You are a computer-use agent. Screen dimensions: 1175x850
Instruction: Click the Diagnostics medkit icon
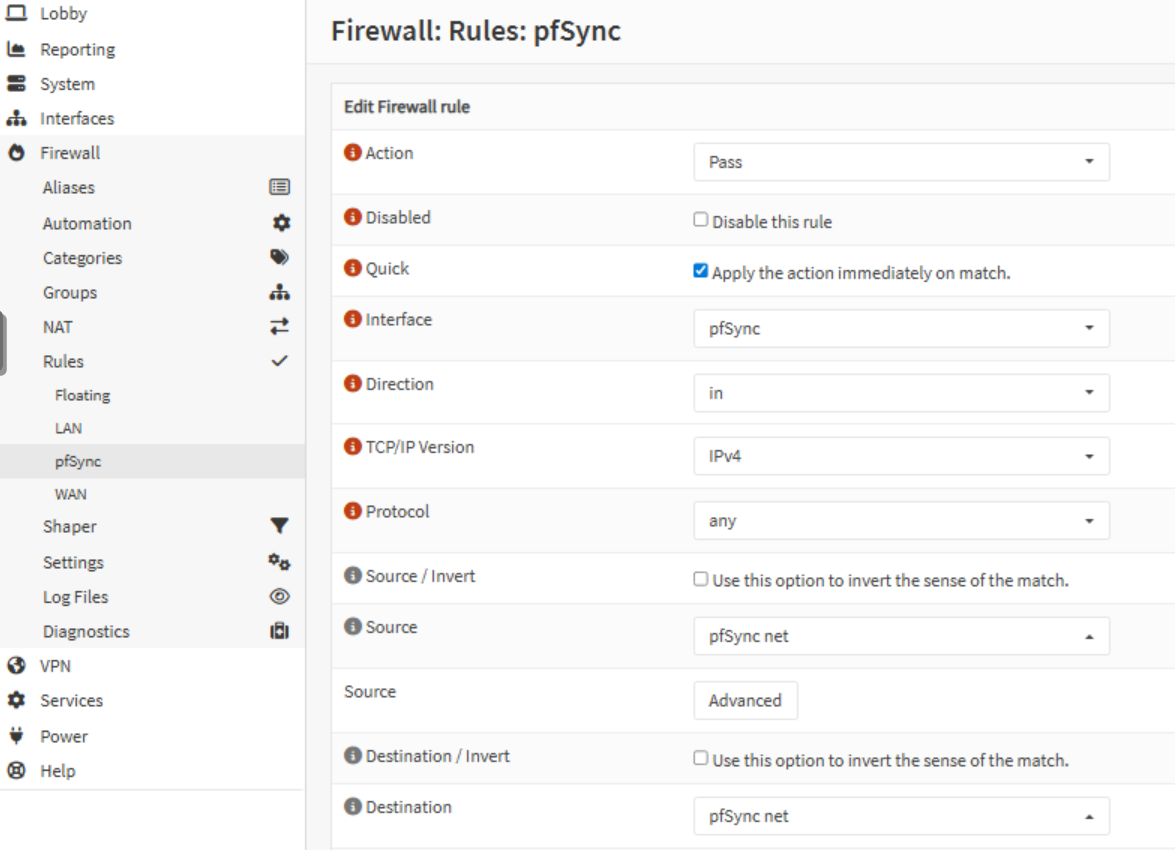coord(280,631)
